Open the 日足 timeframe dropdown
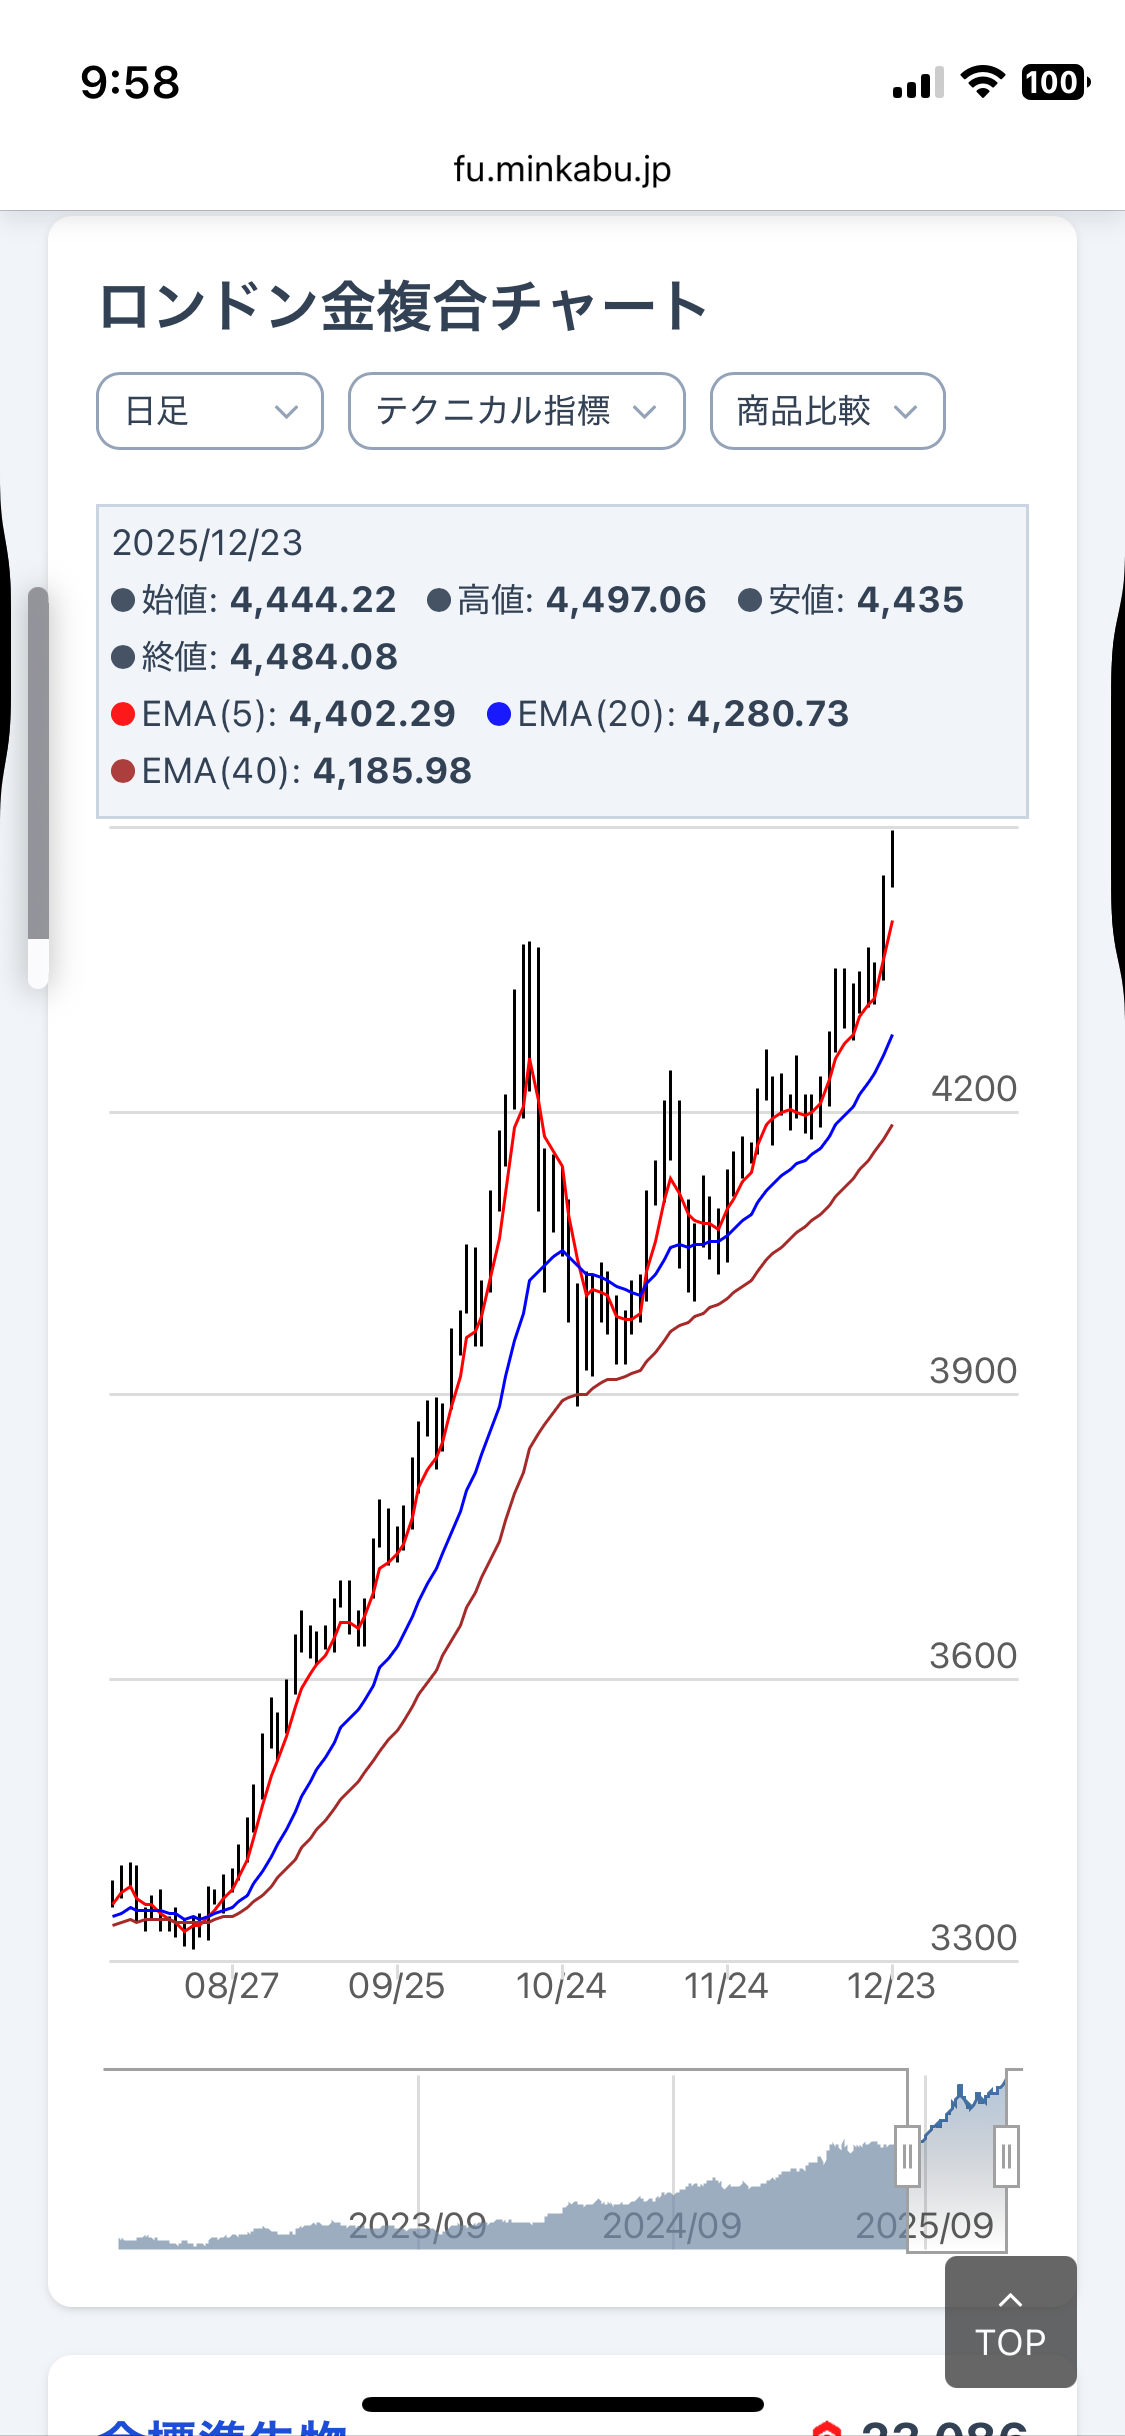 [x=209, y=411]
